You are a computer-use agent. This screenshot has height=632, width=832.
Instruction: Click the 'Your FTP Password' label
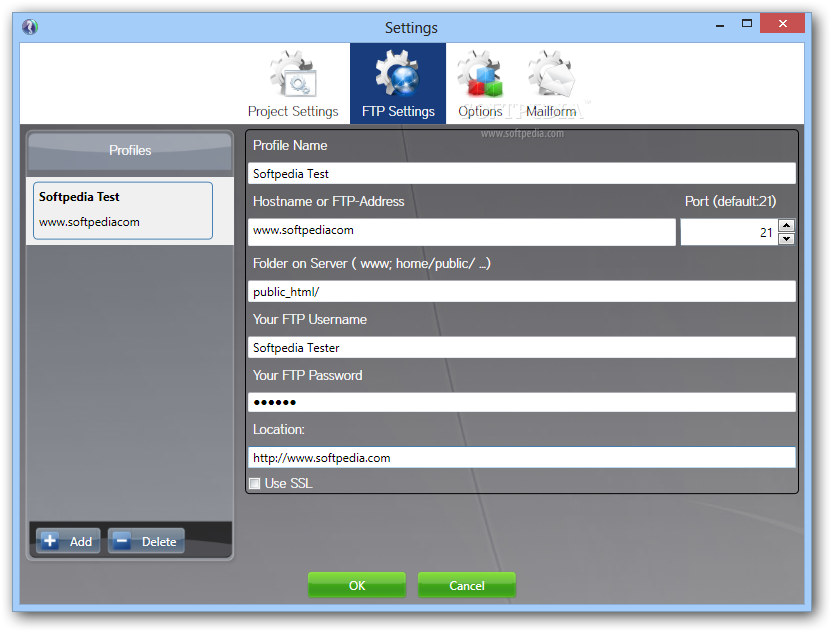[308, 376]
